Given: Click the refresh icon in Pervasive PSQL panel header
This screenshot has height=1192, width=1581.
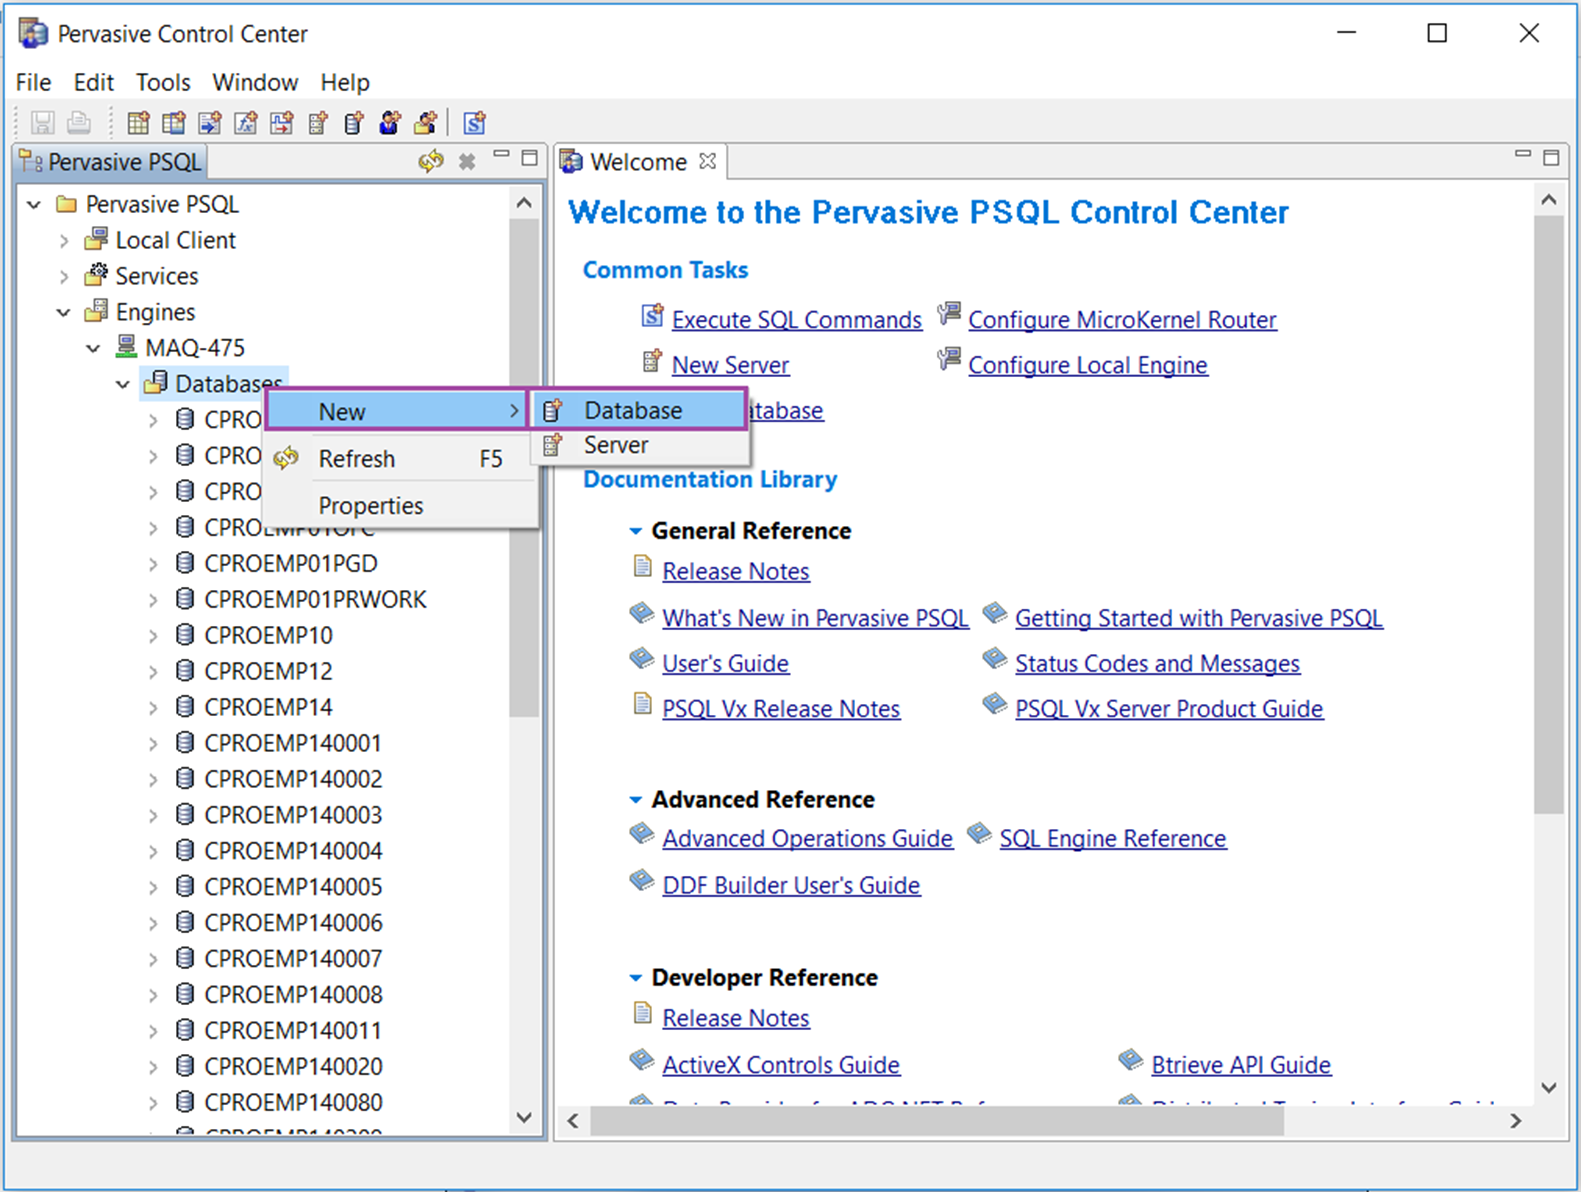Looking at the screenshot, I should [x=431, y=161].
